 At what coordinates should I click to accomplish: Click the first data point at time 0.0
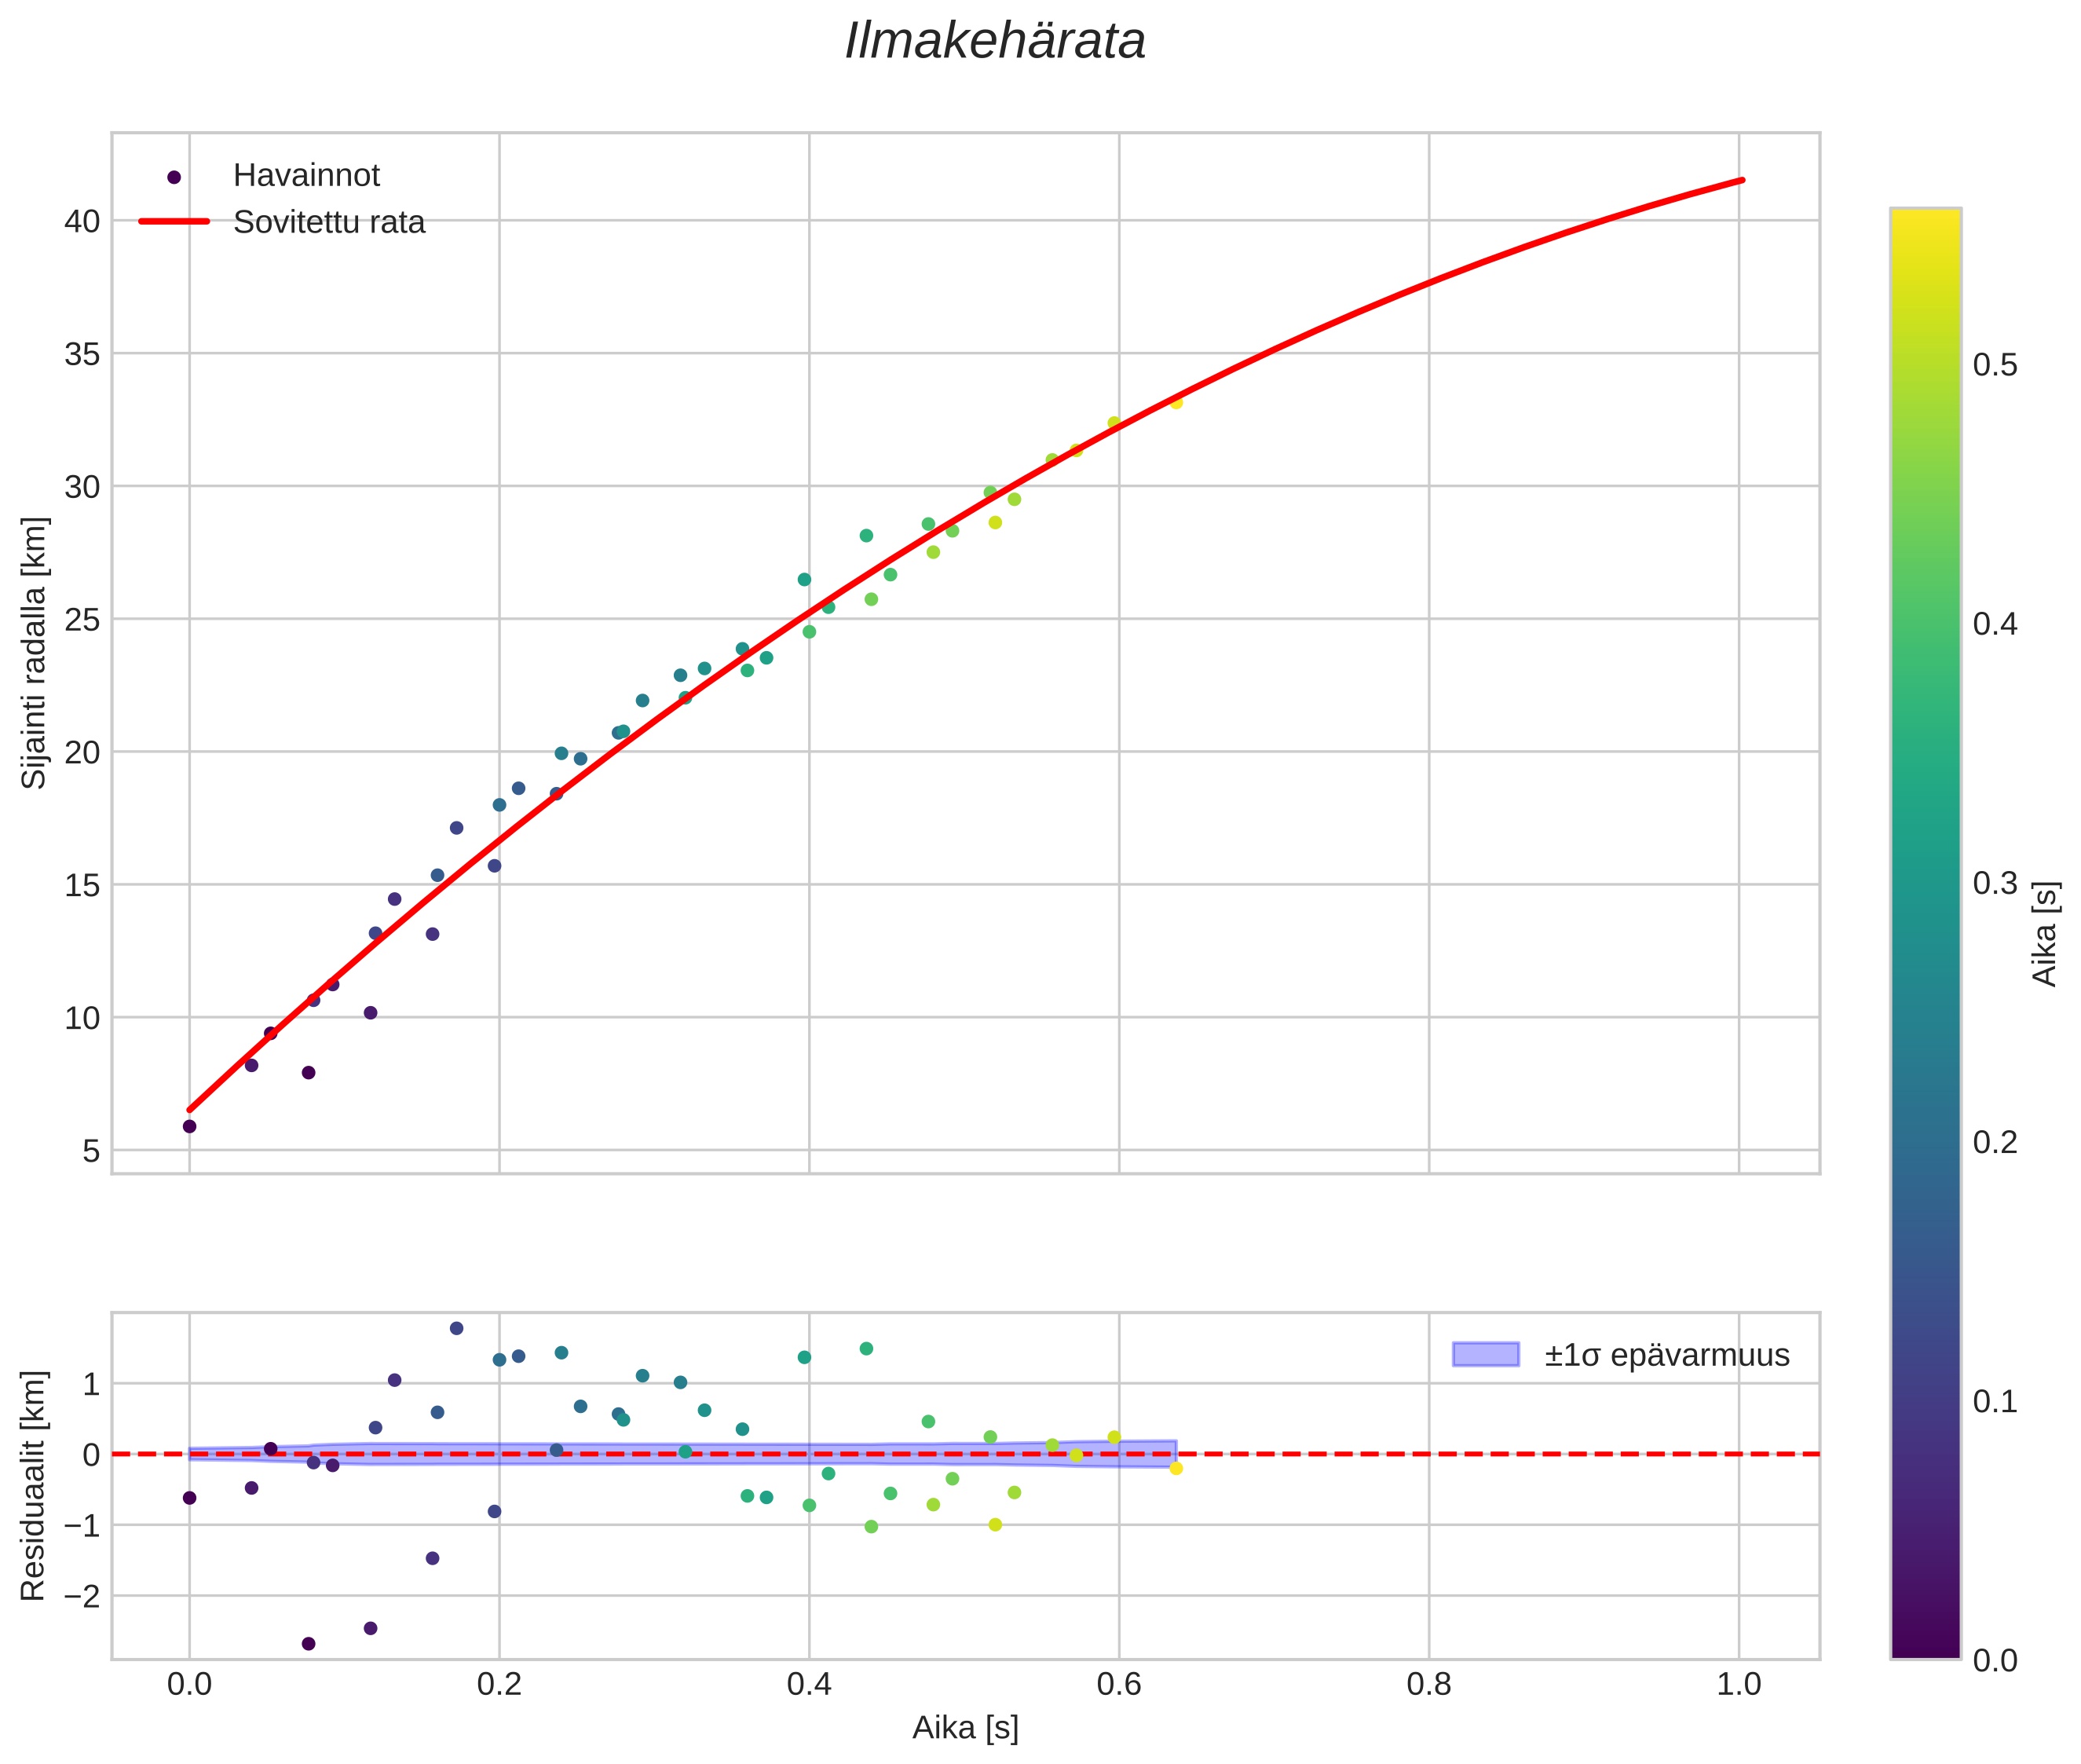click(189, 1126)
